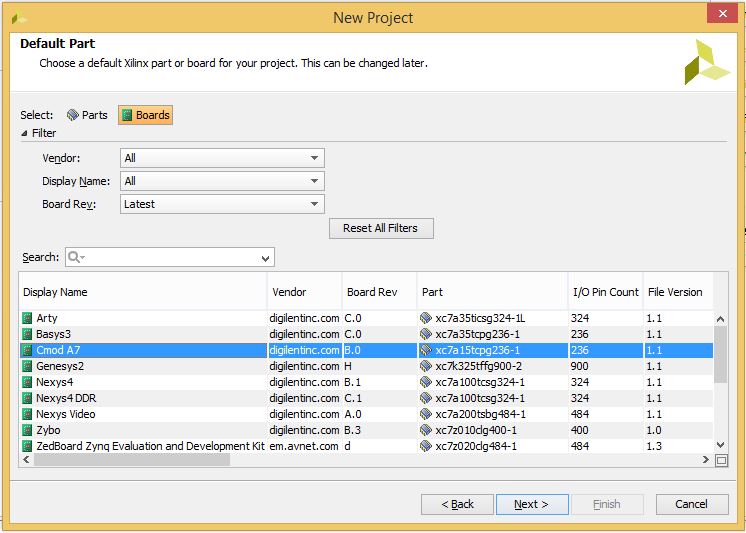This screenshot has height=533, width=746.
Task: Click the list's vertical scroll down arrow
Action: [720, 445]
